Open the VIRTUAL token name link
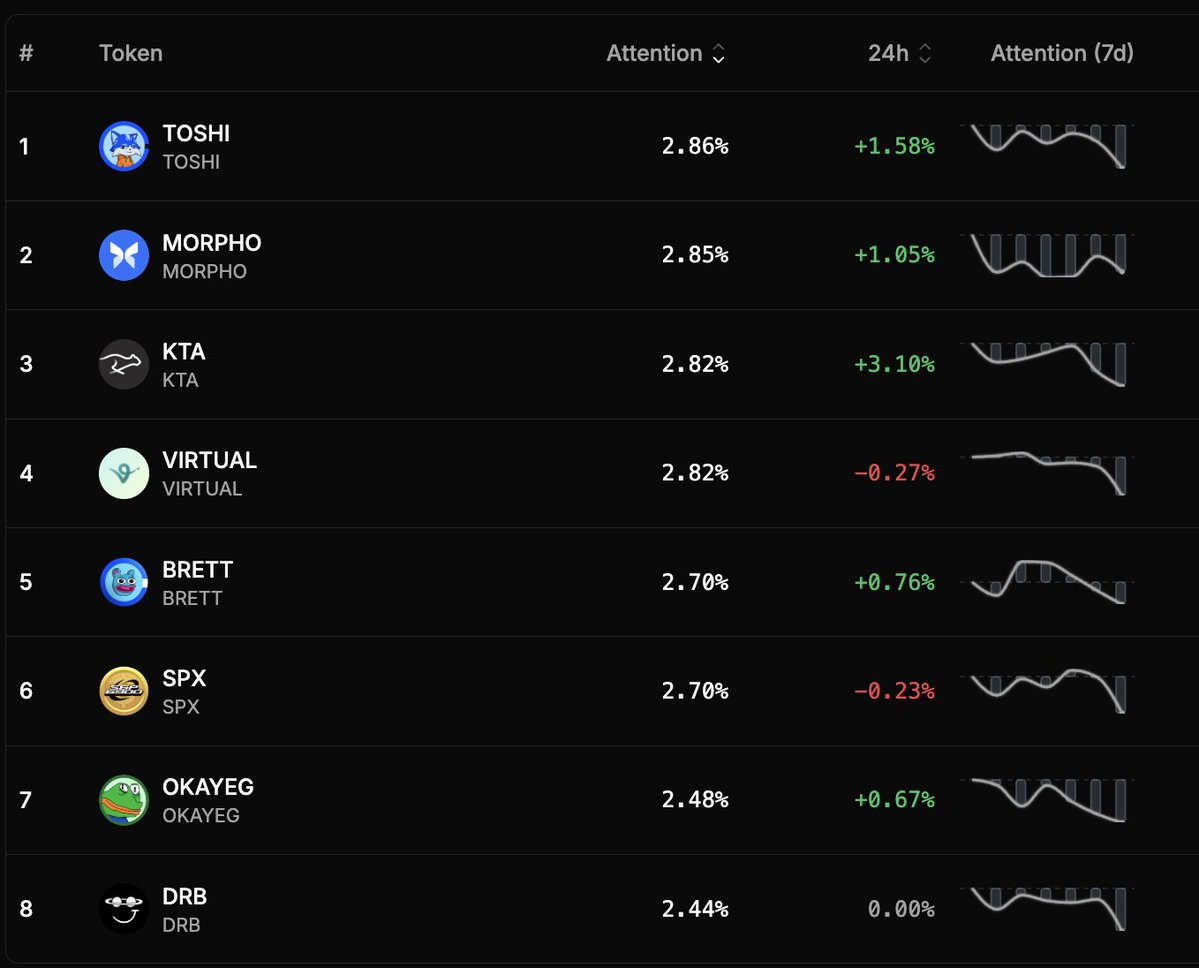The width and height of the screenshot is (1199, 968). point(210,461)
